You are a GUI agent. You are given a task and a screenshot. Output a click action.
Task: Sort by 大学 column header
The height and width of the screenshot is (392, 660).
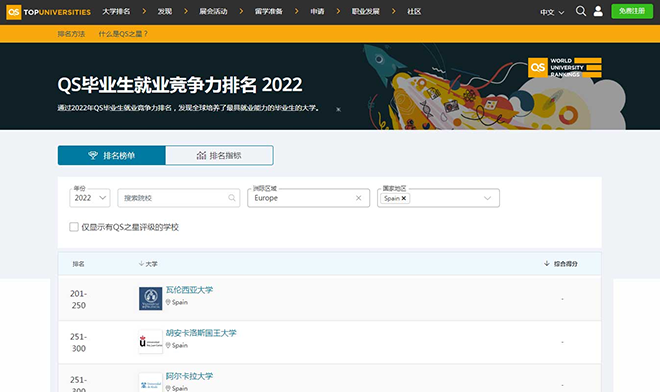(x=148, y=264)
